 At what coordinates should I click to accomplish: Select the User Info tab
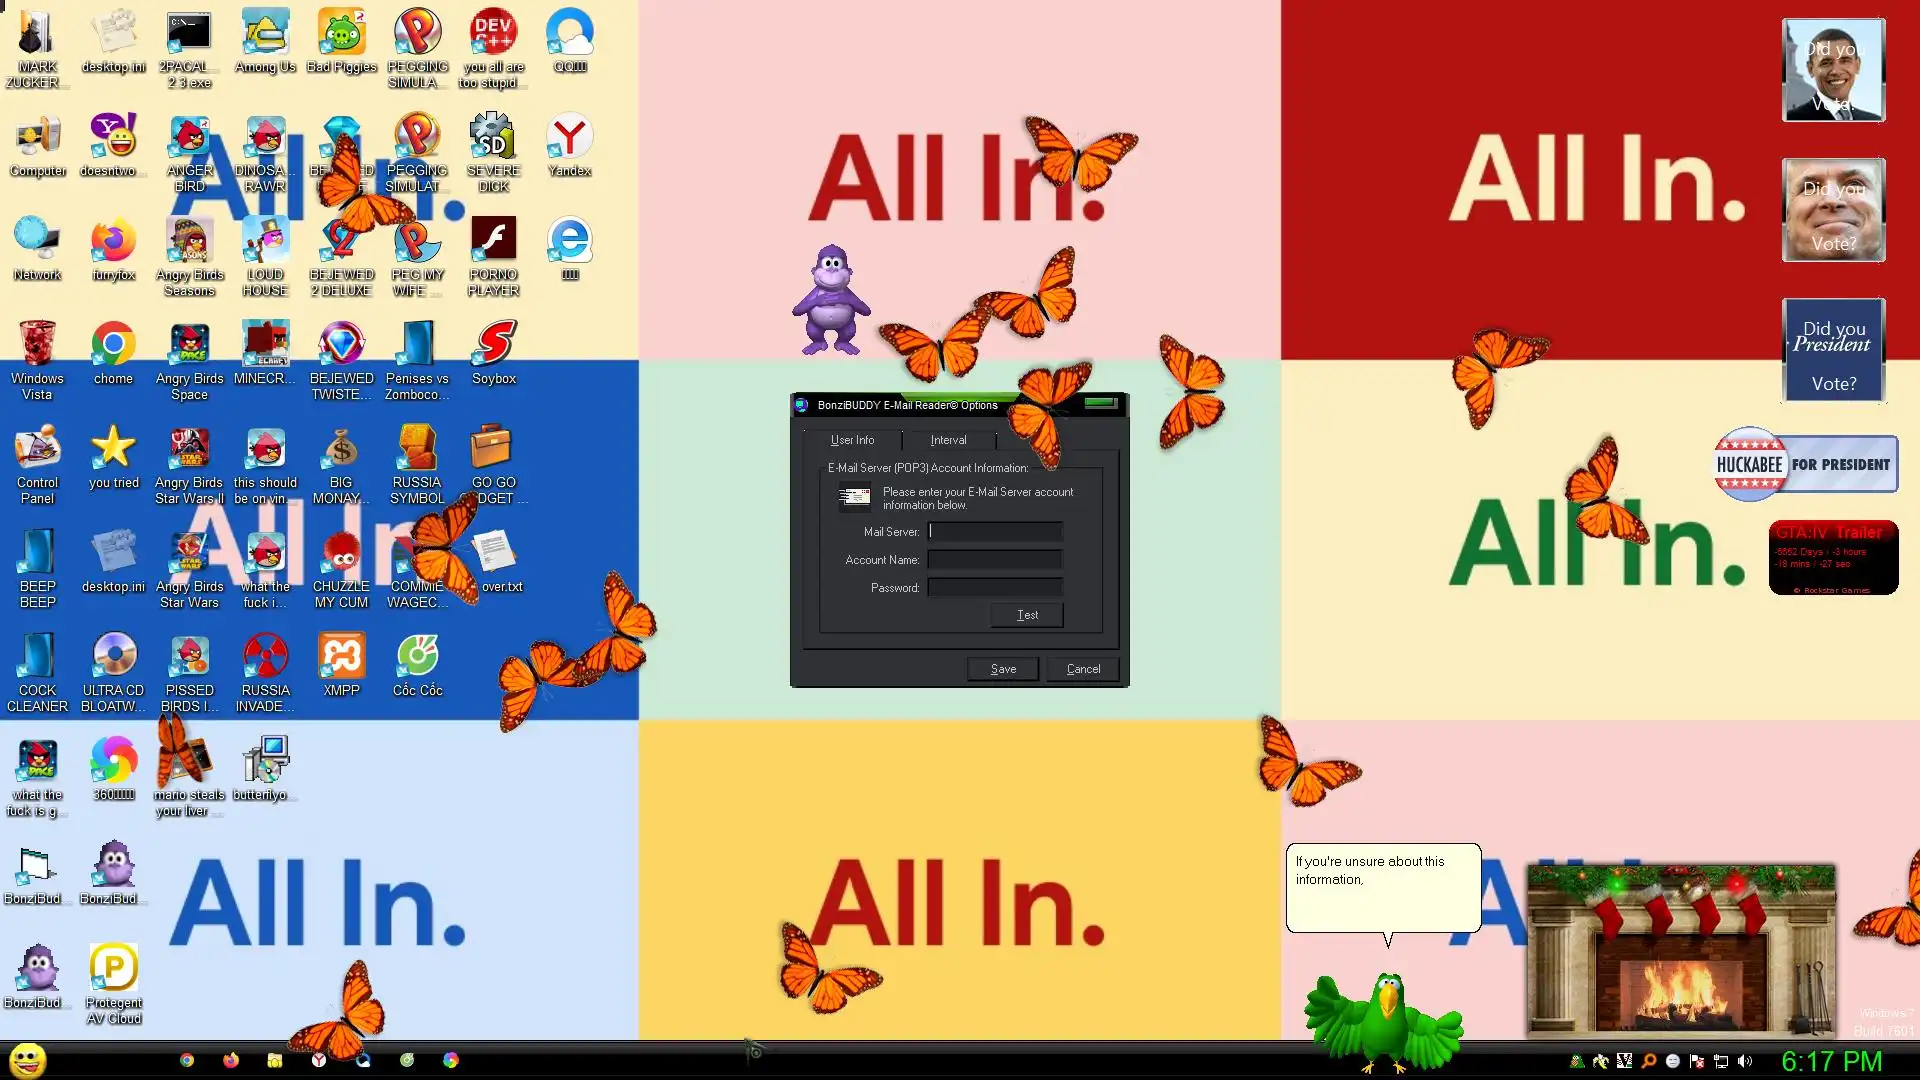852,440
